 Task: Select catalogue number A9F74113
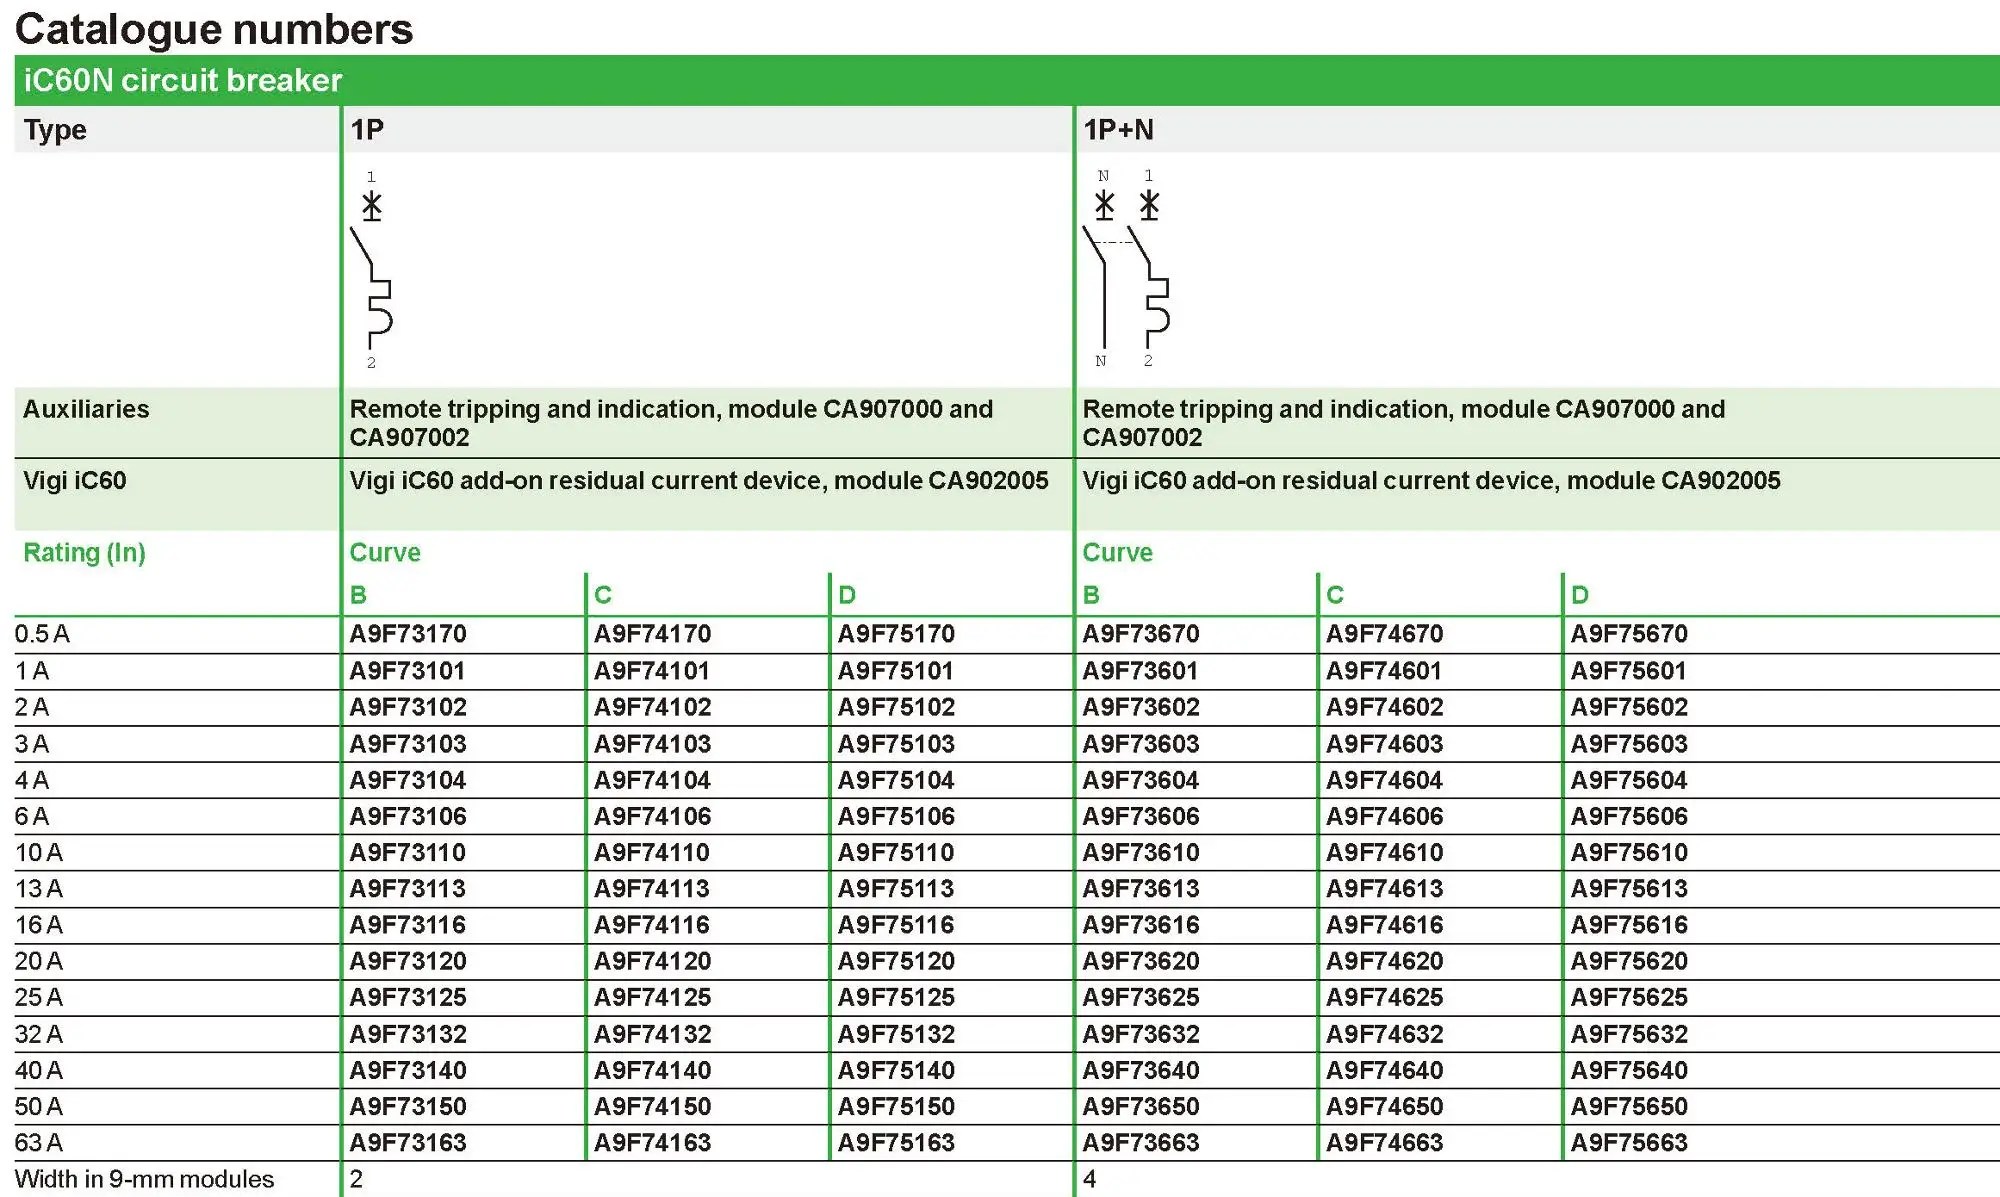(x=652, y=889)
